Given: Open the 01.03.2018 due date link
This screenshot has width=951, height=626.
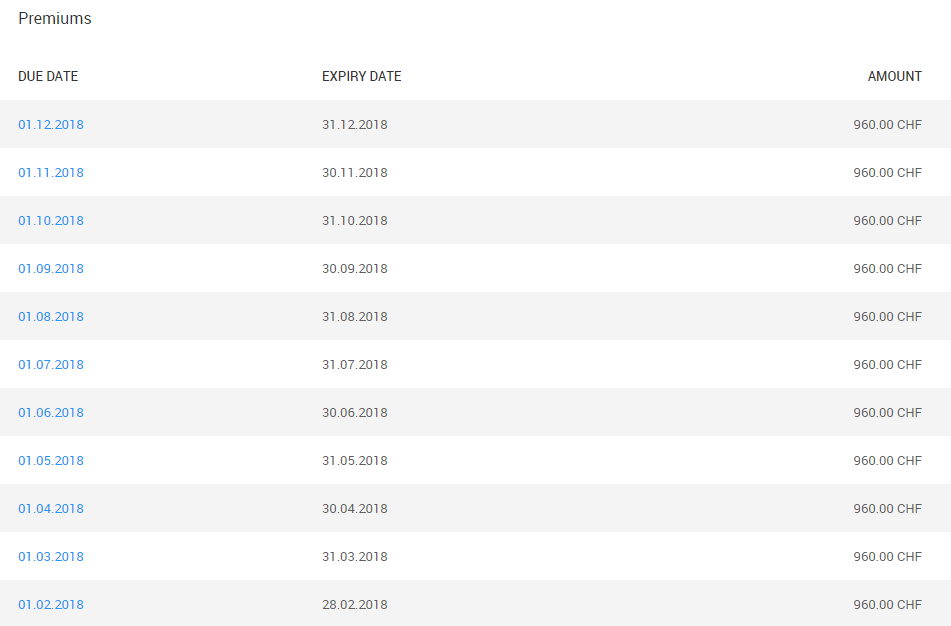Looking at the screenshot, I should 51,556.
